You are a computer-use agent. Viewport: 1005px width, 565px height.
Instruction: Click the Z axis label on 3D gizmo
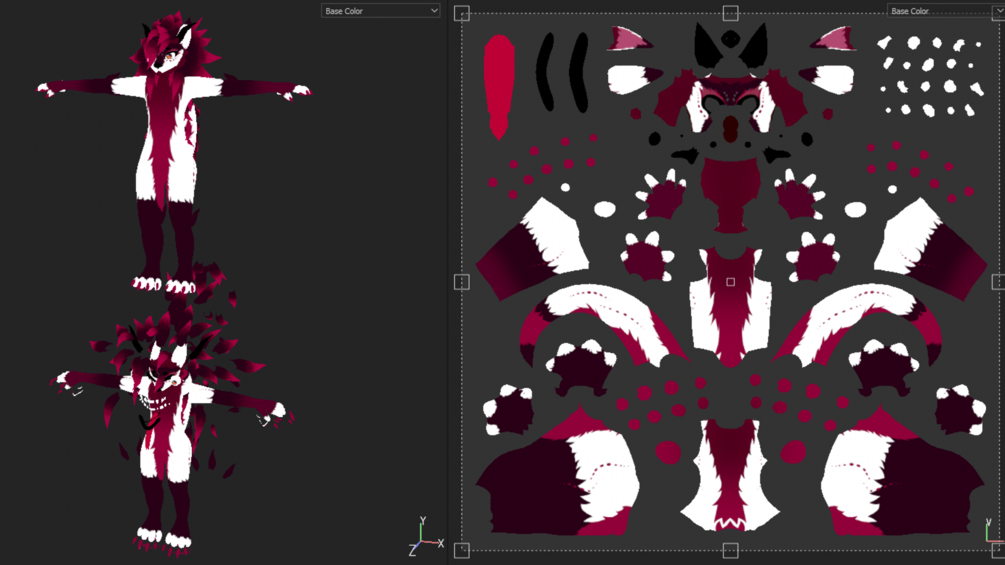tap(412, 551)
